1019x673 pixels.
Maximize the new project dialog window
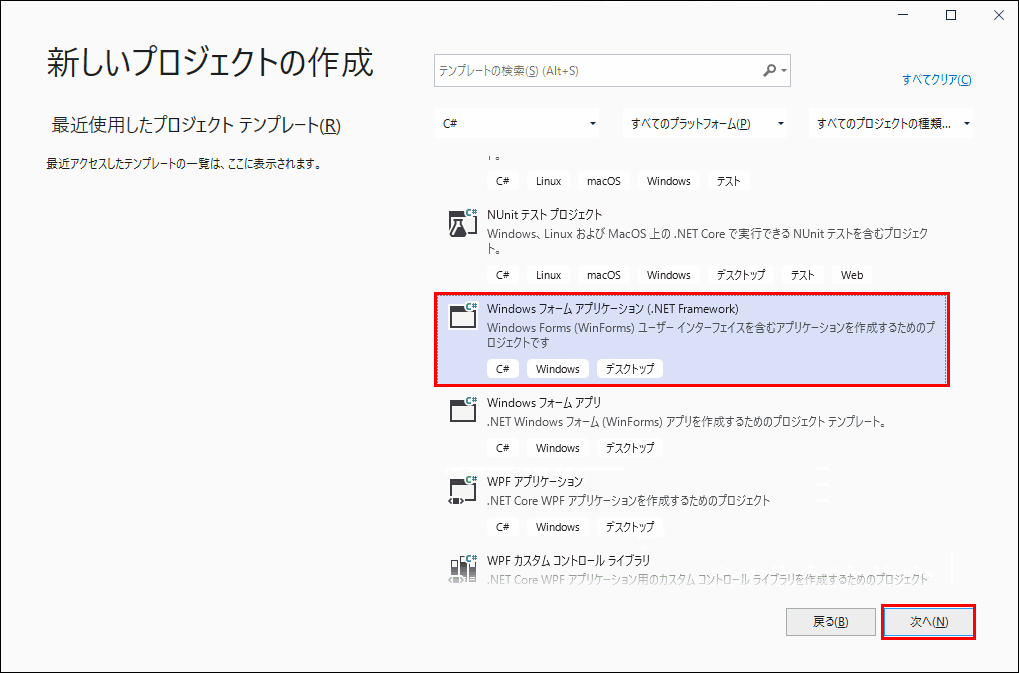[x=951, y=16]
